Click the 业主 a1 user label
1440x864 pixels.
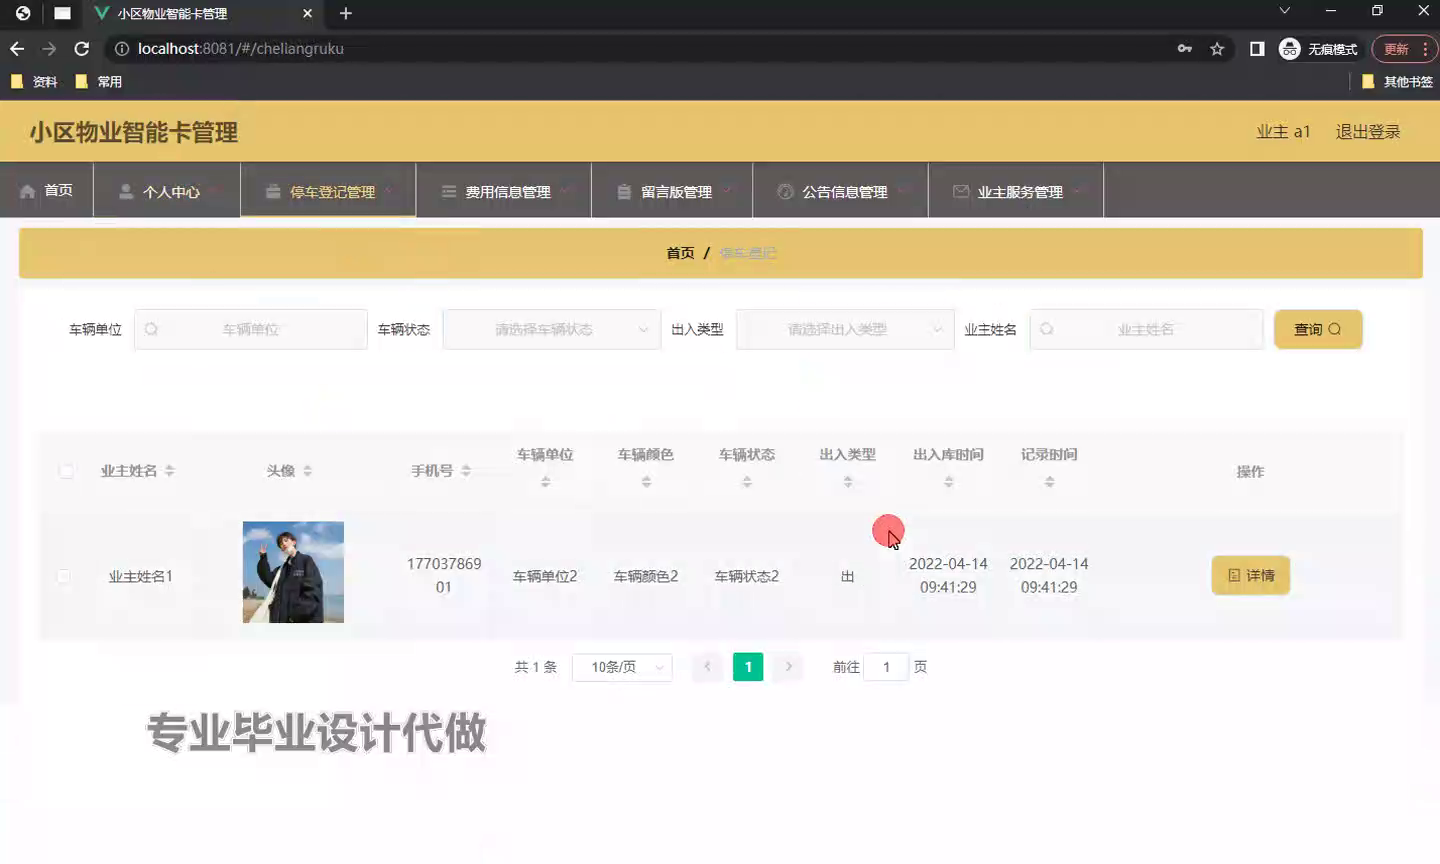click(x=1283, y=132)
